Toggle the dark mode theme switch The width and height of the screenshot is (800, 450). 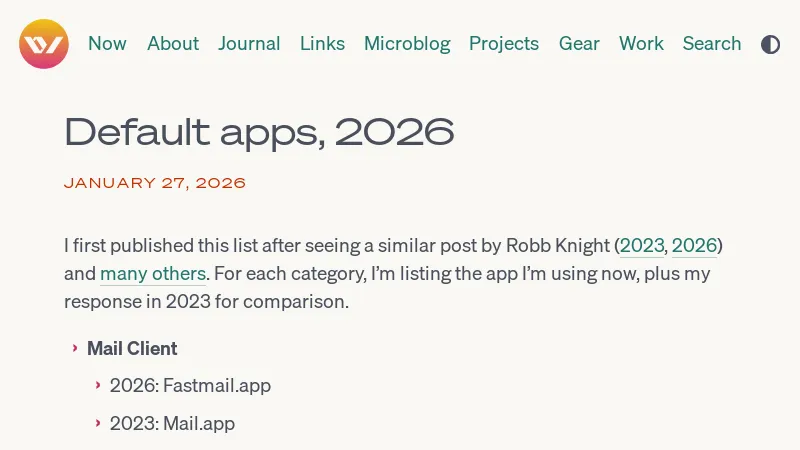click(x=770, y=44)
